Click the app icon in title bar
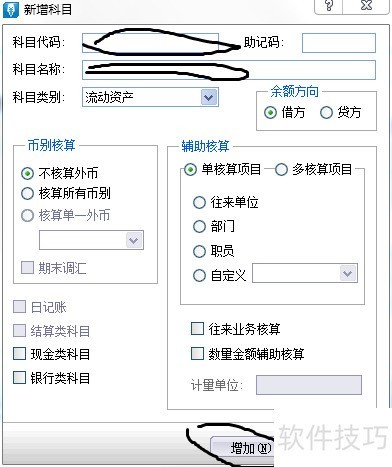The height and width of the screenshot is (467, 392). (11, 9)
